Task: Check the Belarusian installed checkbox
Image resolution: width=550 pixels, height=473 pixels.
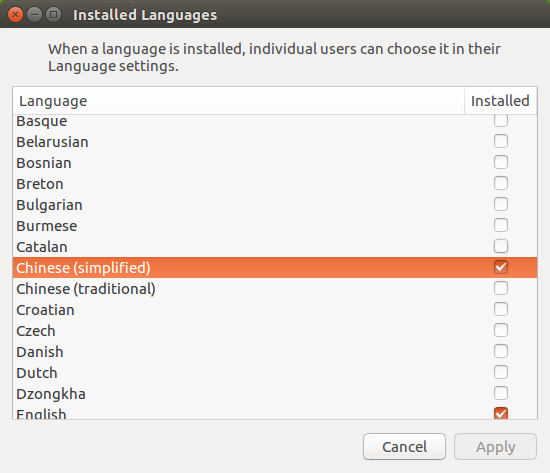Action: click(x=501, y=141)
